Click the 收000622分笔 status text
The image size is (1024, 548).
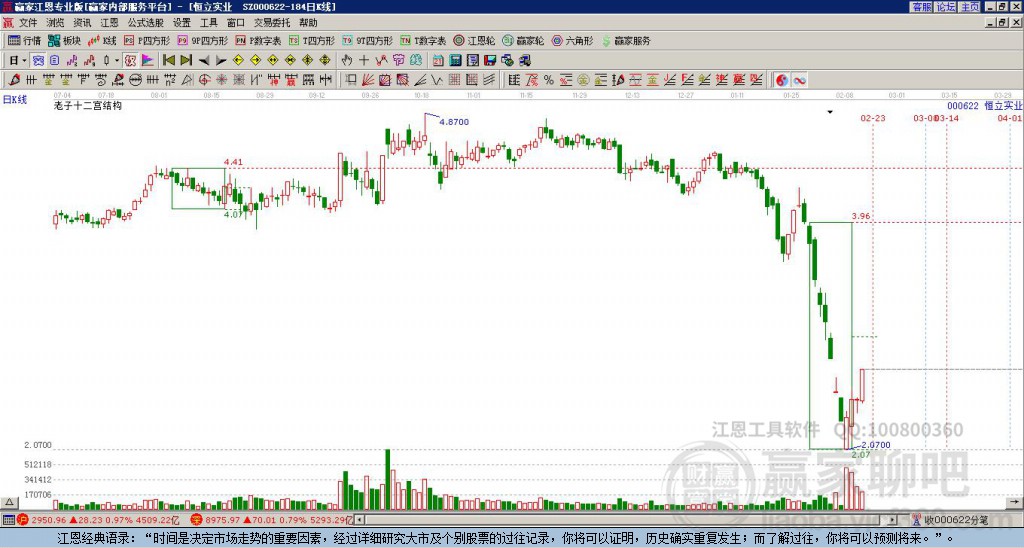(956, 520)
